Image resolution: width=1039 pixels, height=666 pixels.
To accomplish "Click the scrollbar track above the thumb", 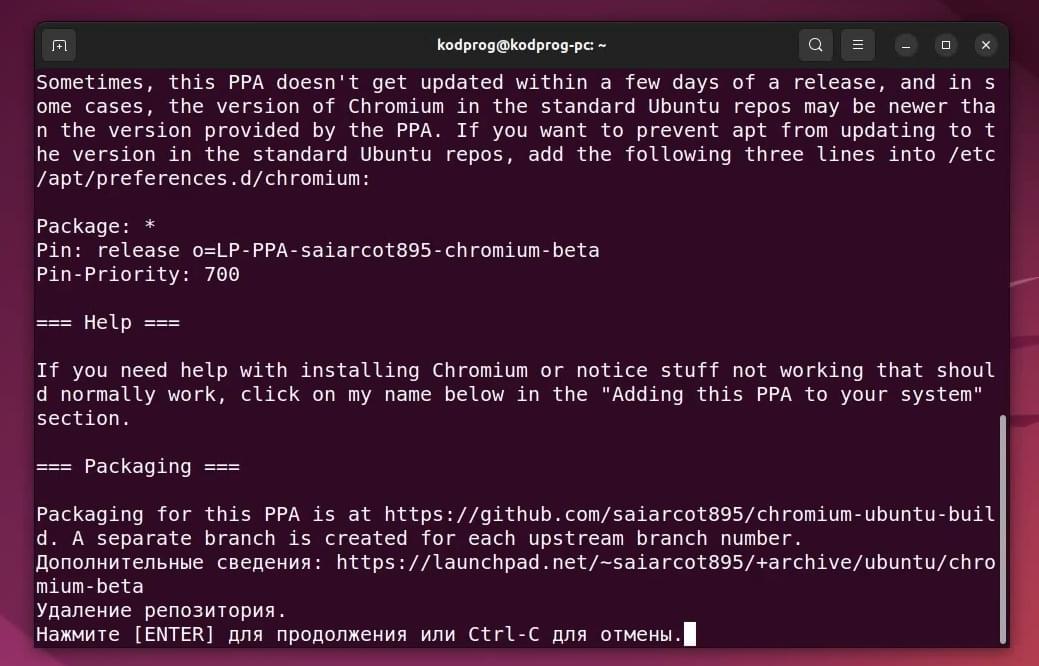I will 1003,242.
